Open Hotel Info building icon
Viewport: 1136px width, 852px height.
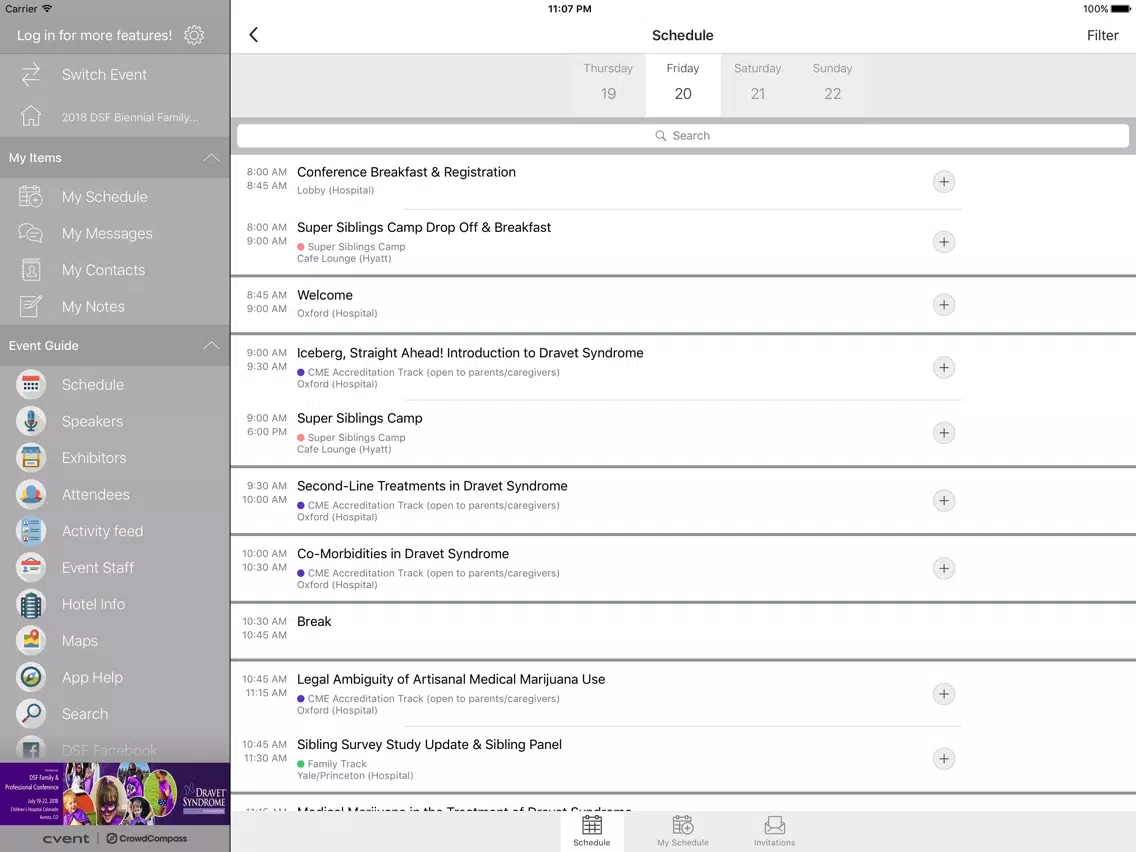pos(30,604)
